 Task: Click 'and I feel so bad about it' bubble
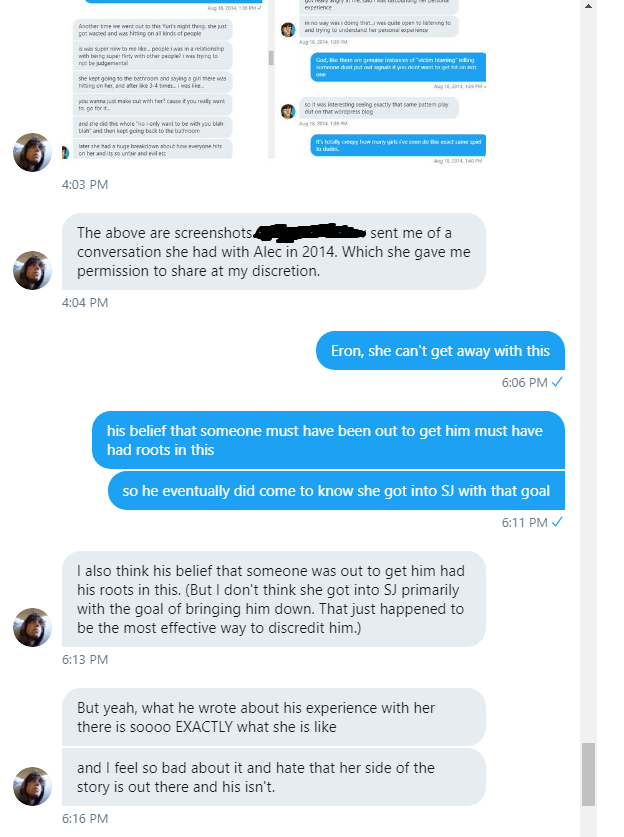tap(274, 777)
